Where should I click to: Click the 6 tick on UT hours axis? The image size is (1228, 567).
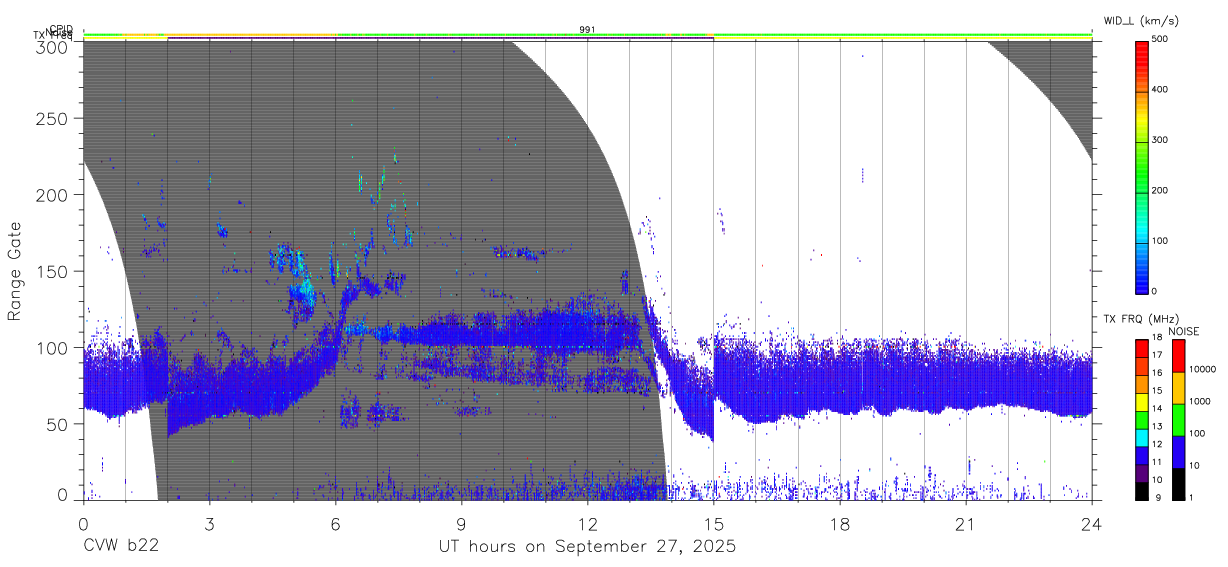(335, 525)
